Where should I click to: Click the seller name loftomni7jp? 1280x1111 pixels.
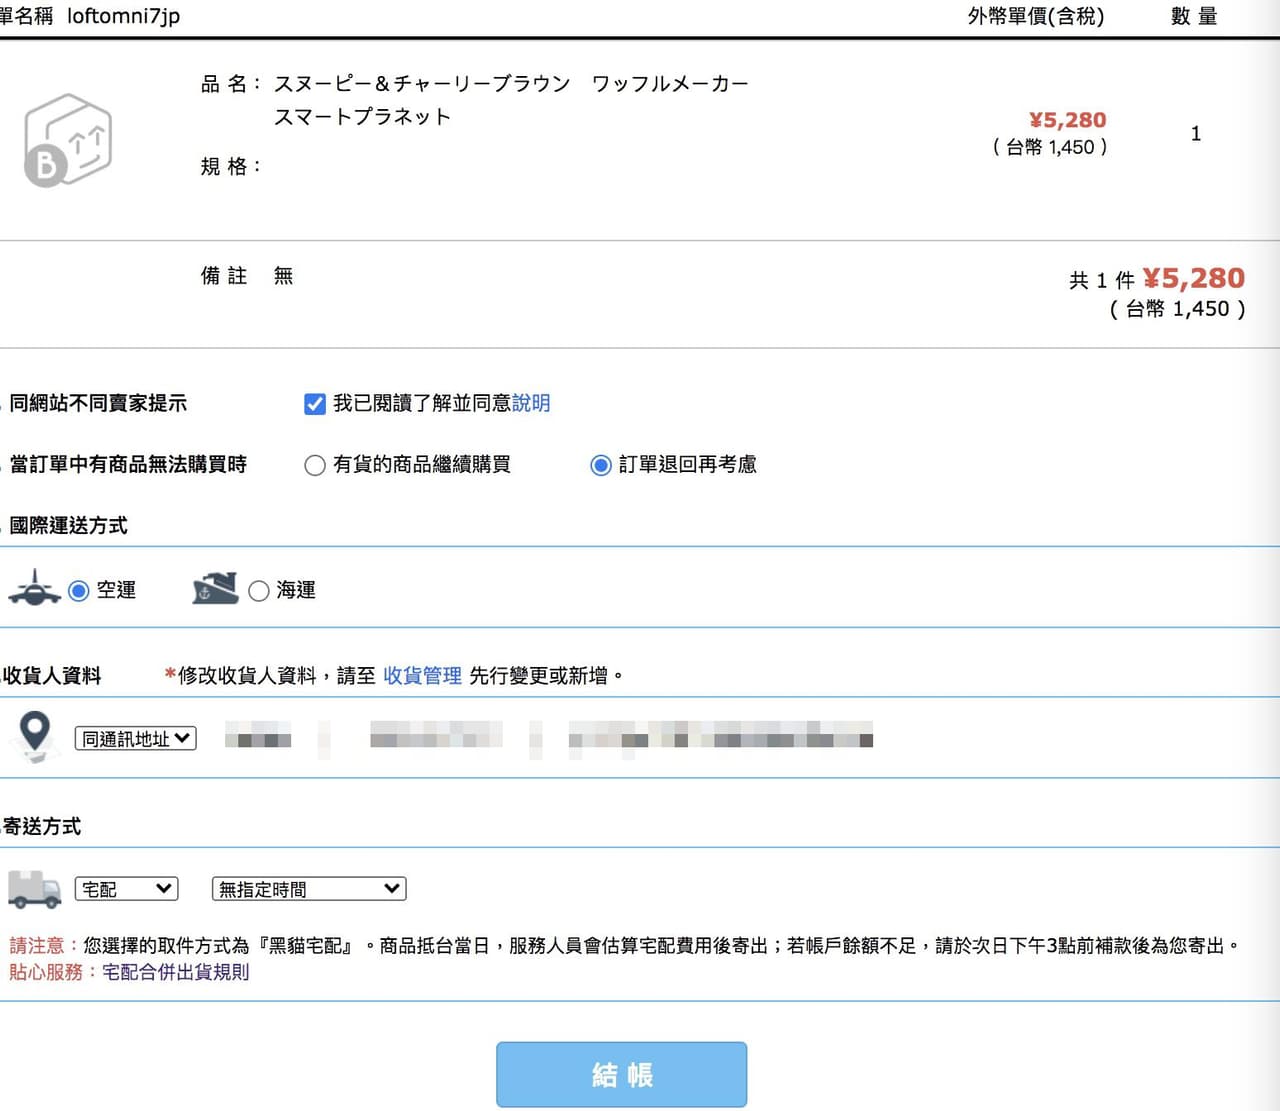pyautogui.click(x=124, y=16)
